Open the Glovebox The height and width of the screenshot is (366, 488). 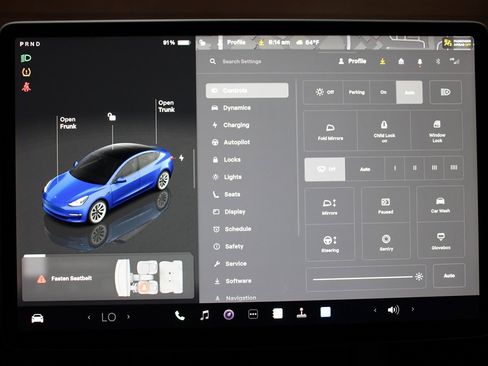441,241
